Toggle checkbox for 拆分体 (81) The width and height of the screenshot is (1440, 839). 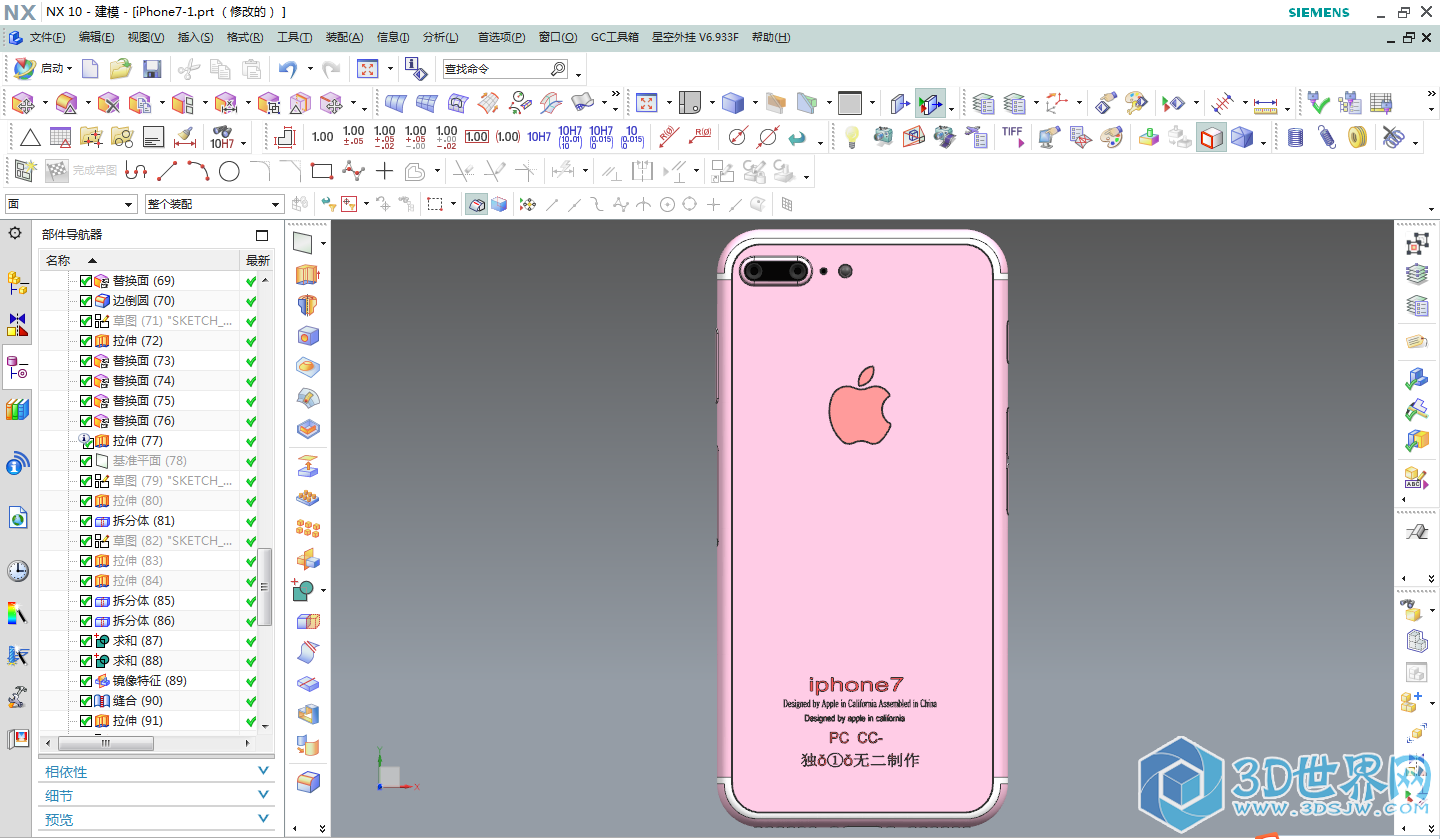[x=86, y=521]
